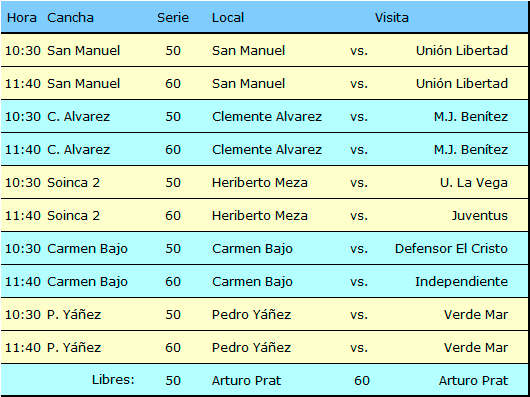Select the U. La Vega visiting team
This screenshot has height=397, width=530.
pyautogui.click(x=474, y=183)
